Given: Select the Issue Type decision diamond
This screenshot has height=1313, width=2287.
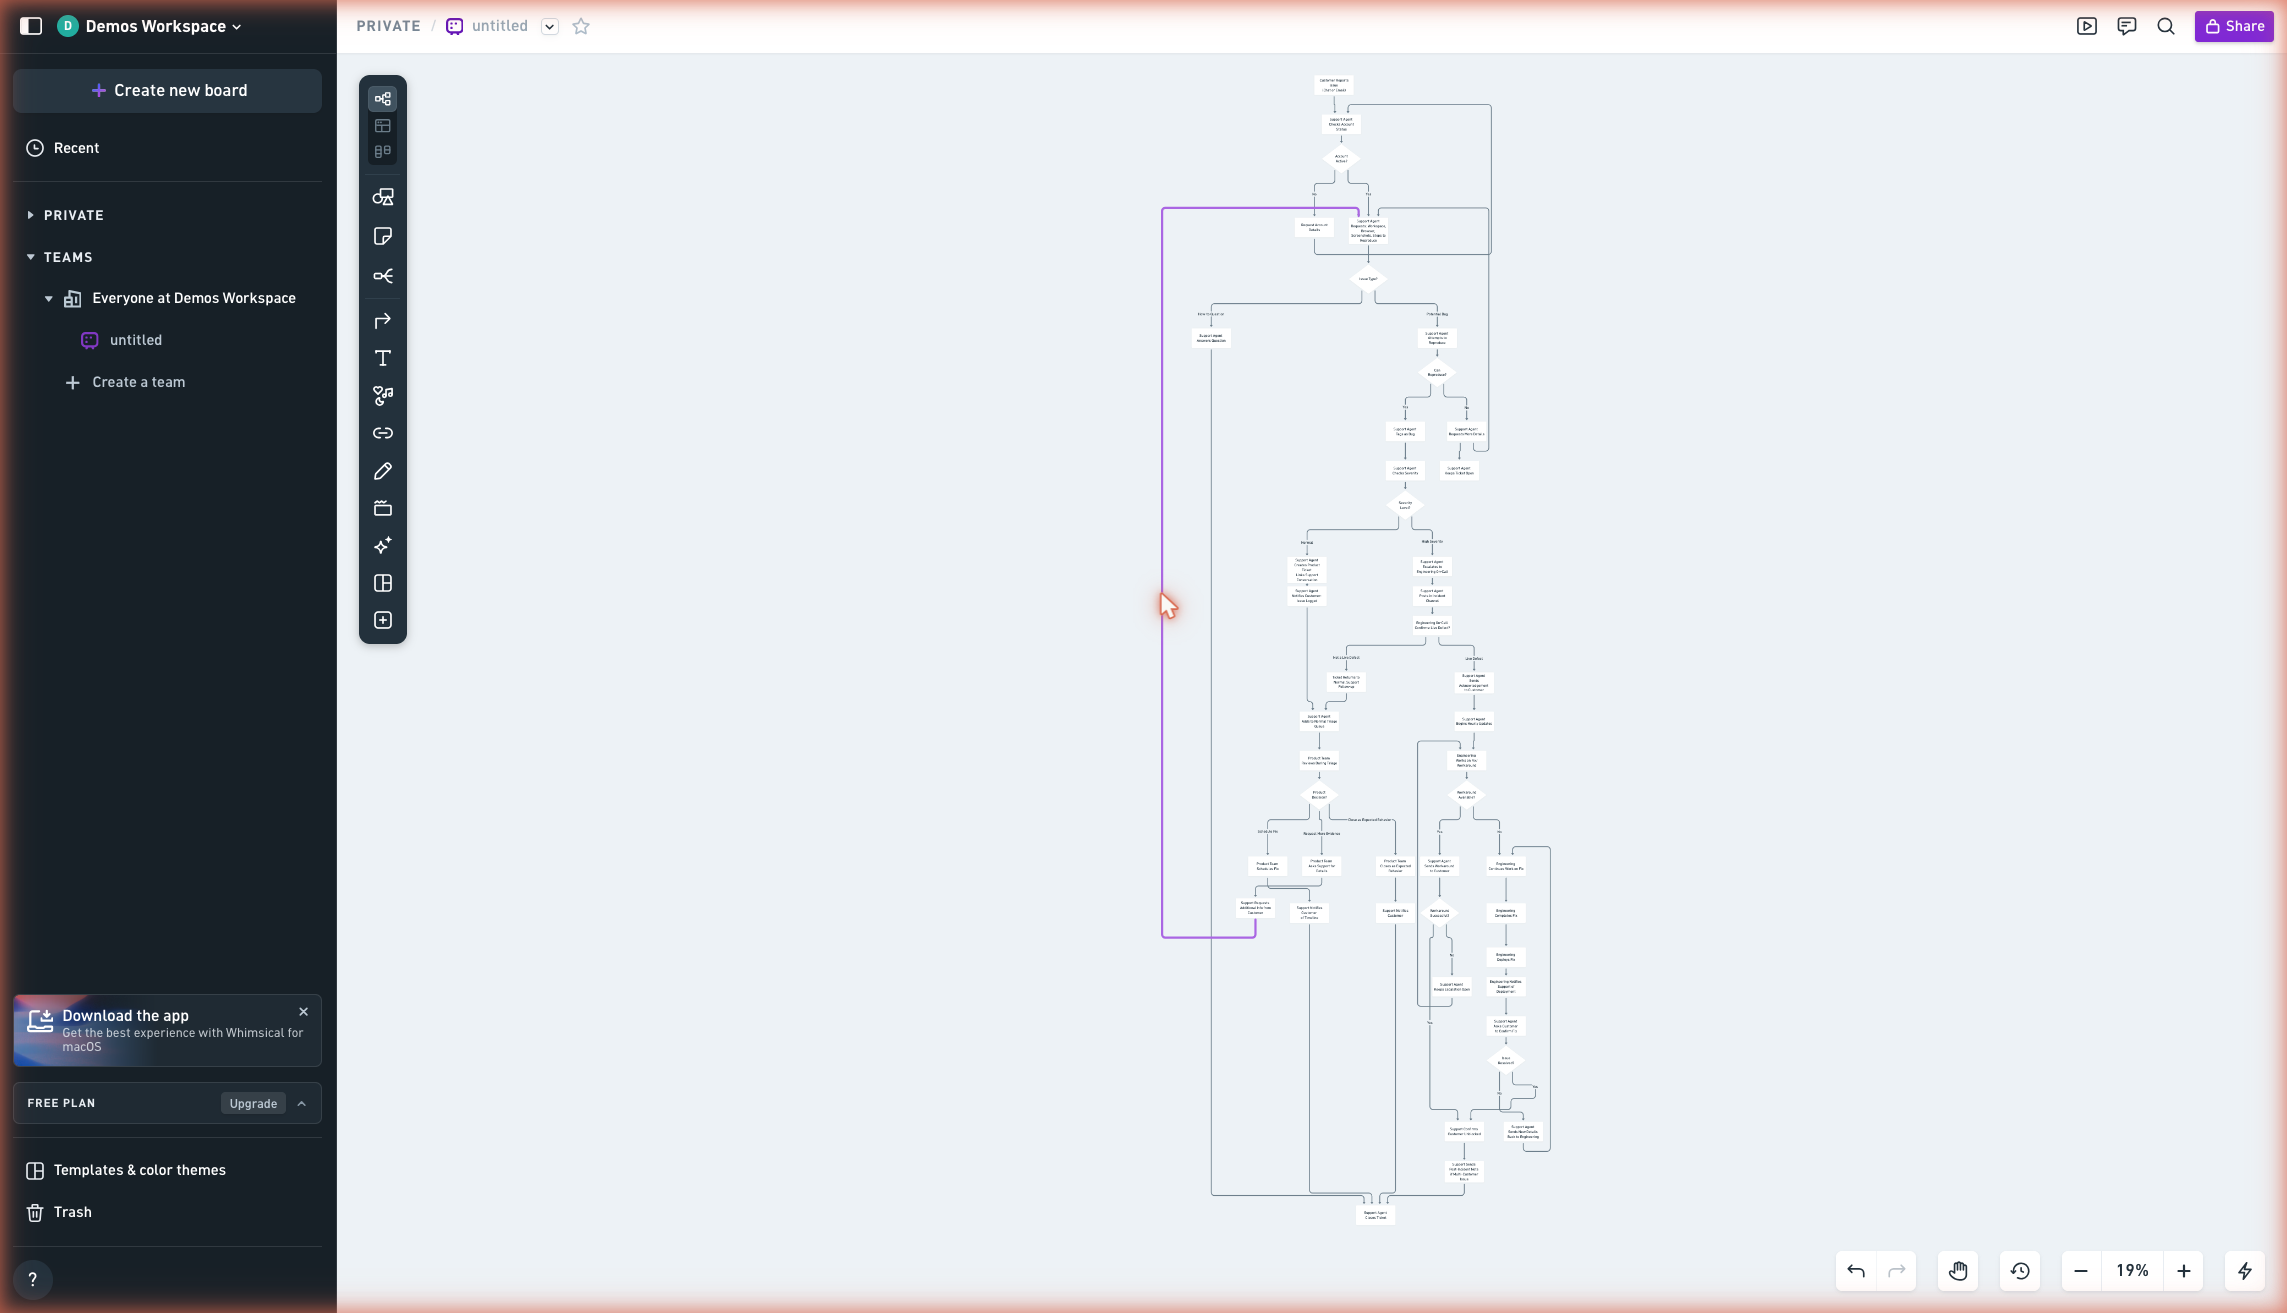Looking at the screenshot, I should coord(1368,279).
